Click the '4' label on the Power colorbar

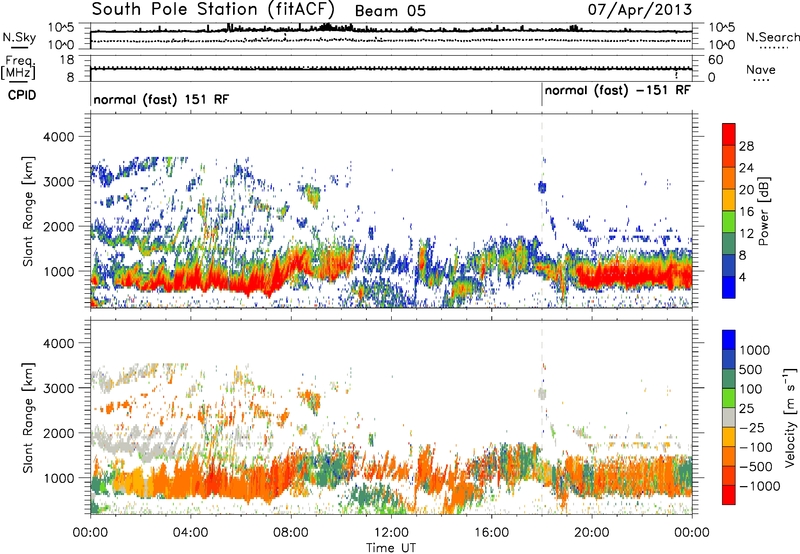coord(742,277)
